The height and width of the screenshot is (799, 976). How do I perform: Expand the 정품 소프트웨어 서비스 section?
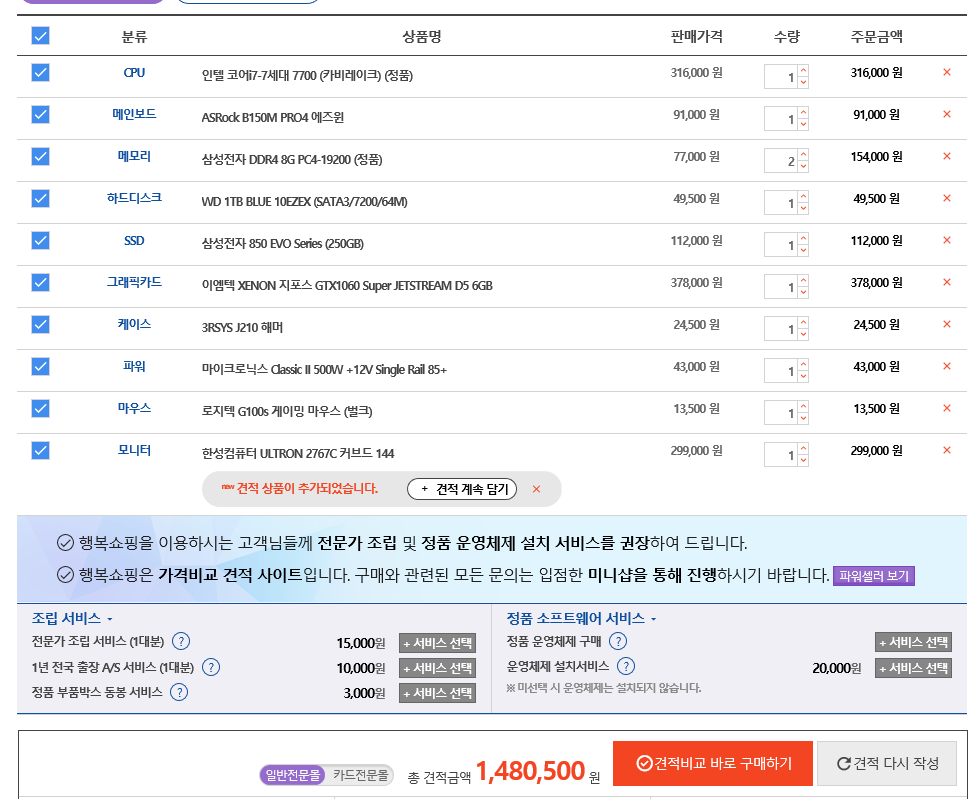point(581,619)
